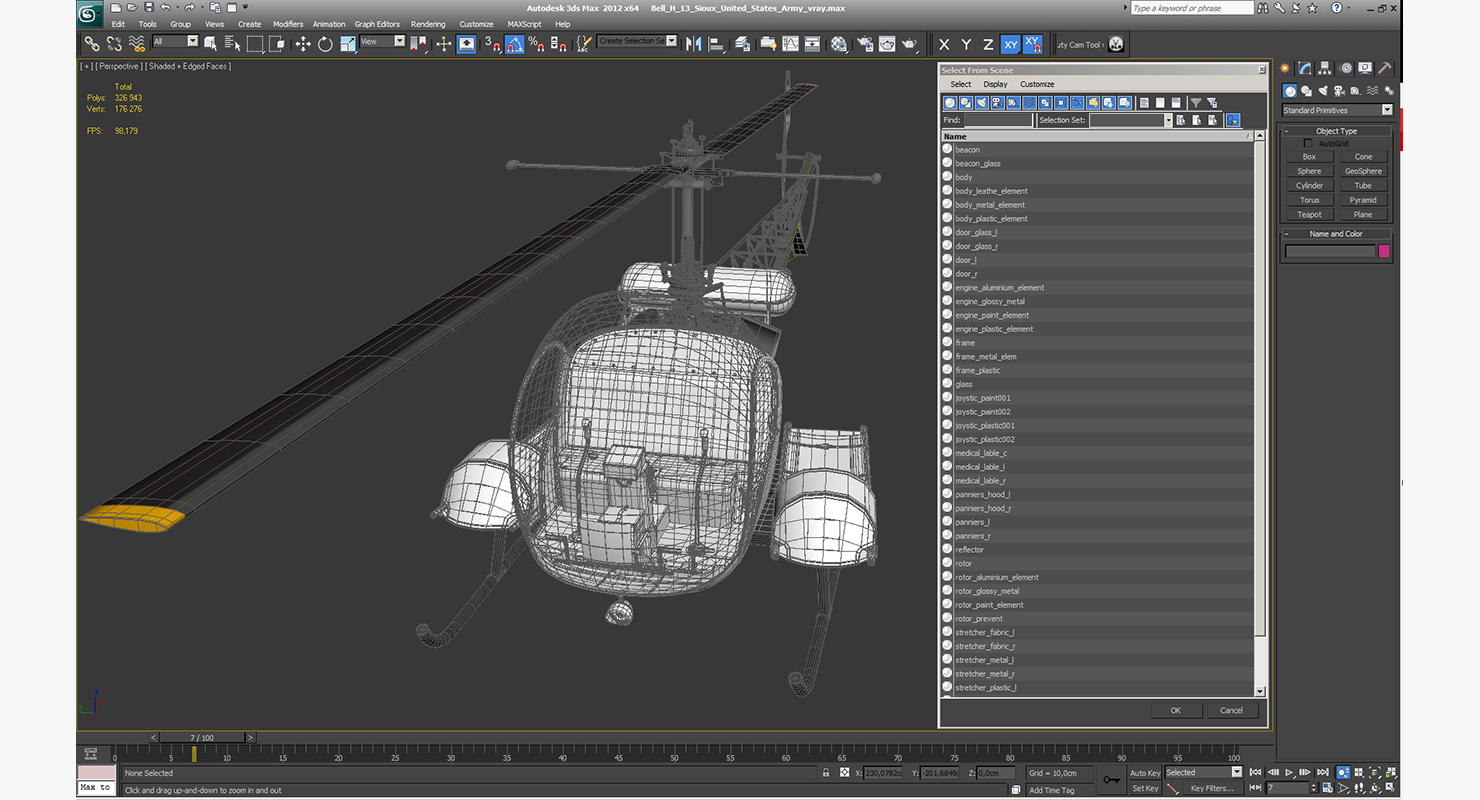Click Select All icon in Select From Scene

click(x=1144, y=102)
